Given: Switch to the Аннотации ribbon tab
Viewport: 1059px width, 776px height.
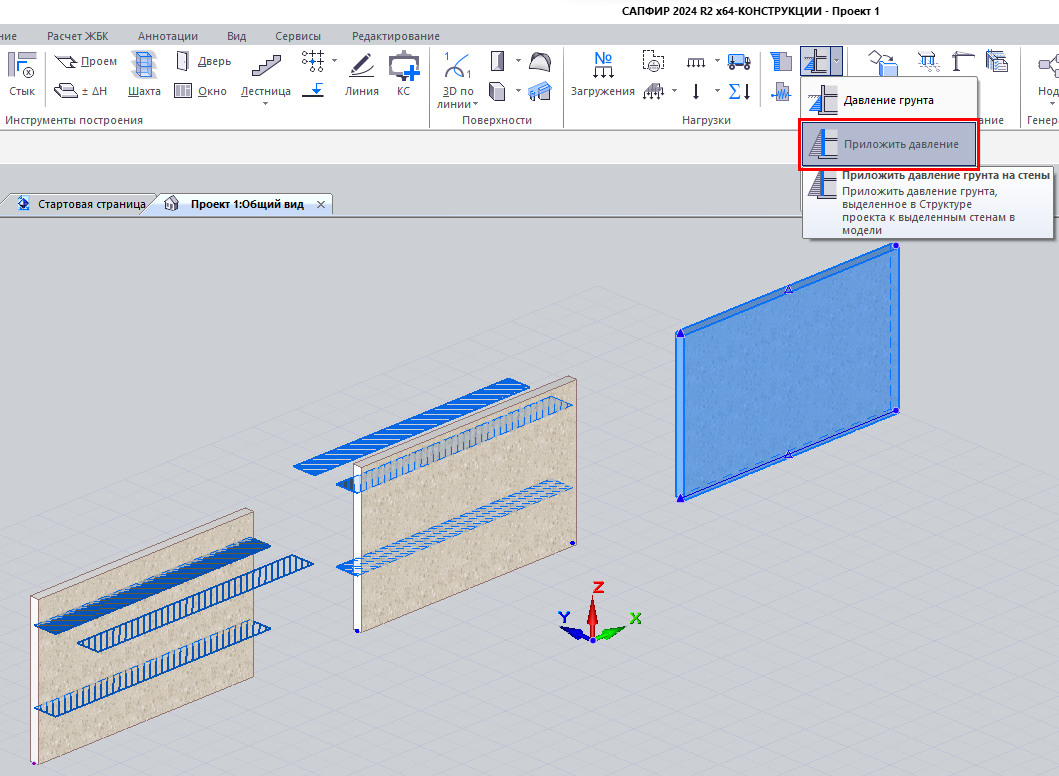Looking at the screenshot, I should click(x=167, y=36).
